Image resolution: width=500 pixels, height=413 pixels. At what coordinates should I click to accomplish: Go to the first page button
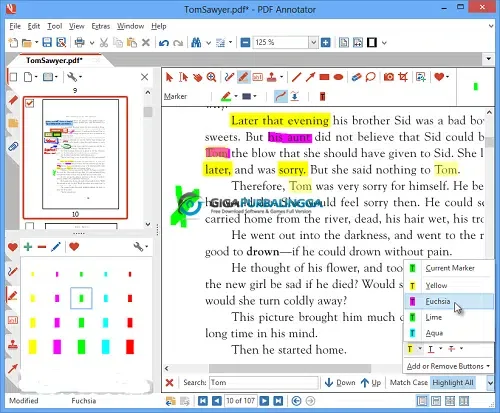tap(203, 401)
